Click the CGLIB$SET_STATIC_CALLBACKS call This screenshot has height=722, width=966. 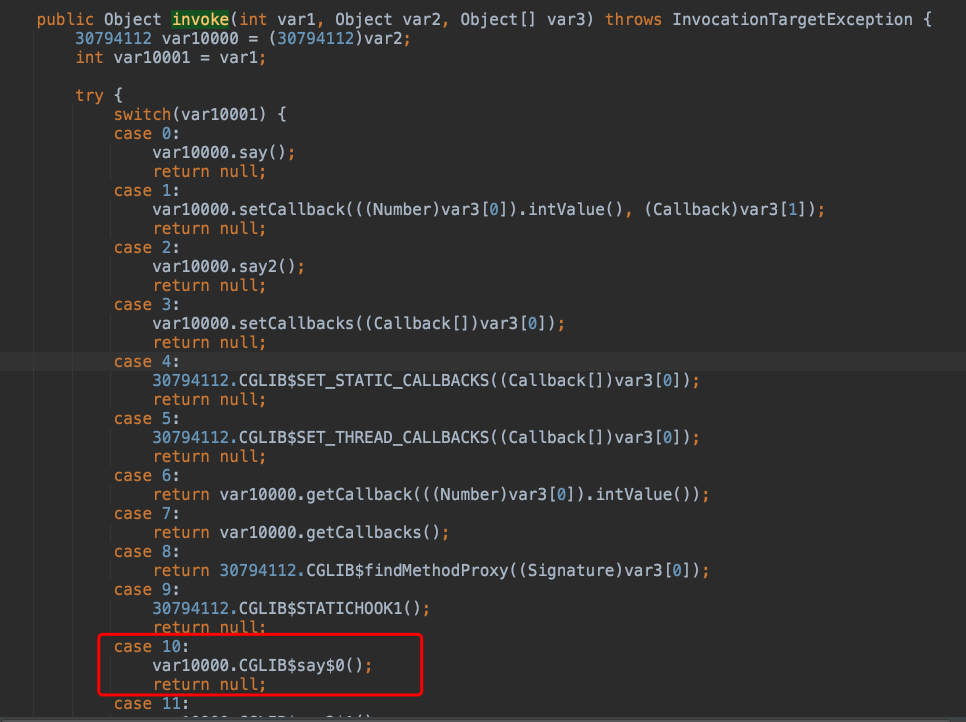[x=426, y=381]
